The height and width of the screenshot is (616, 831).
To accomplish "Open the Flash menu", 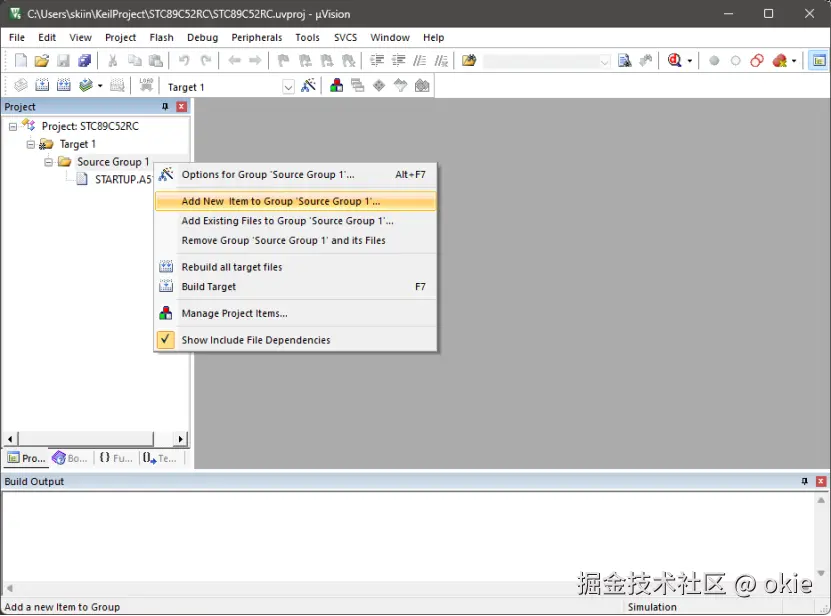I will click(161, 38).
